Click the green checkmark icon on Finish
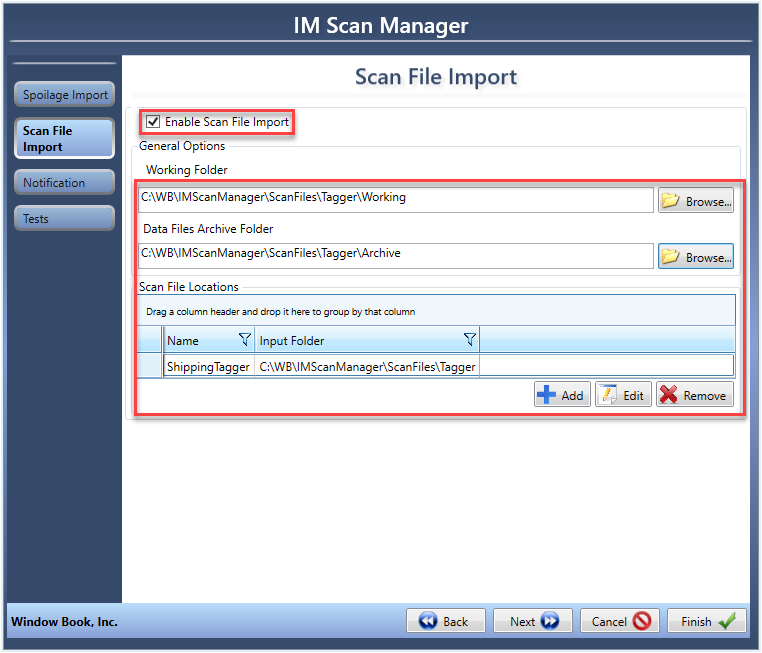The image size is (762, 653). point(727,621)
